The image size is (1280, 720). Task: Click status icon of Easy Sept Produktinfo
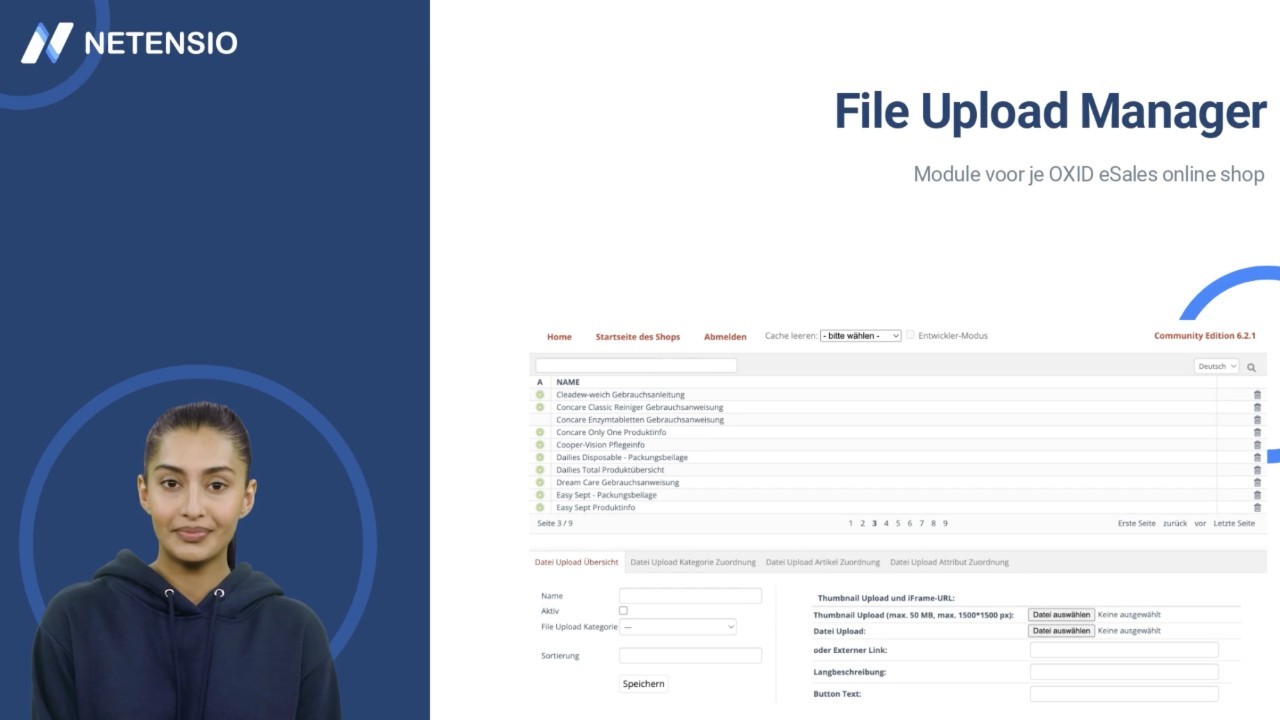(540, 507)
